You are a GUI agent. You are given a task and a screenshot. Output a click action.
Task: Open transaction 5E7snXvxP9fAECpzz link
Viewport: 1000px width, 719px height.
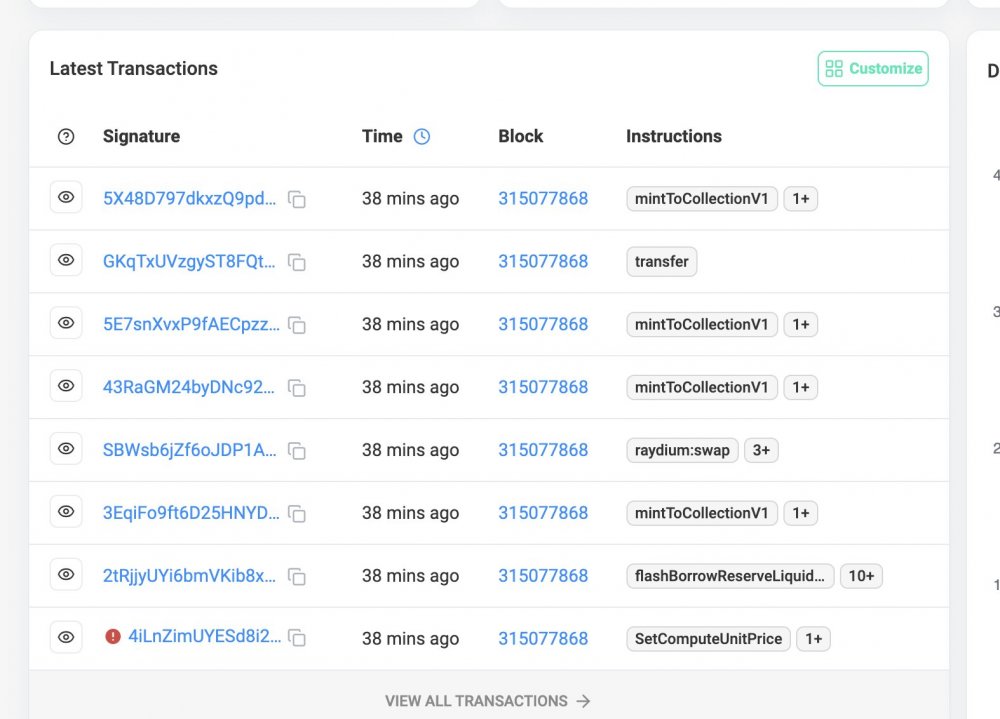(191, 324)
